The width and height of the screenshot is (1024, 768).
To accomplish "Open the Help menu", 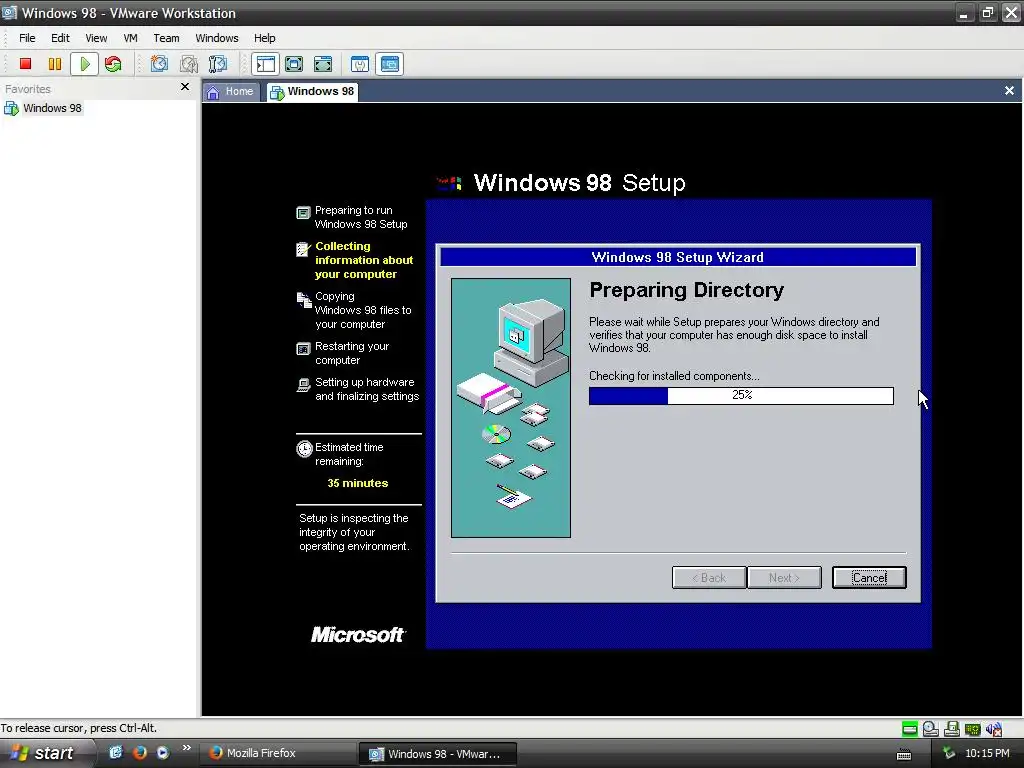I will [x=264, y=38].
